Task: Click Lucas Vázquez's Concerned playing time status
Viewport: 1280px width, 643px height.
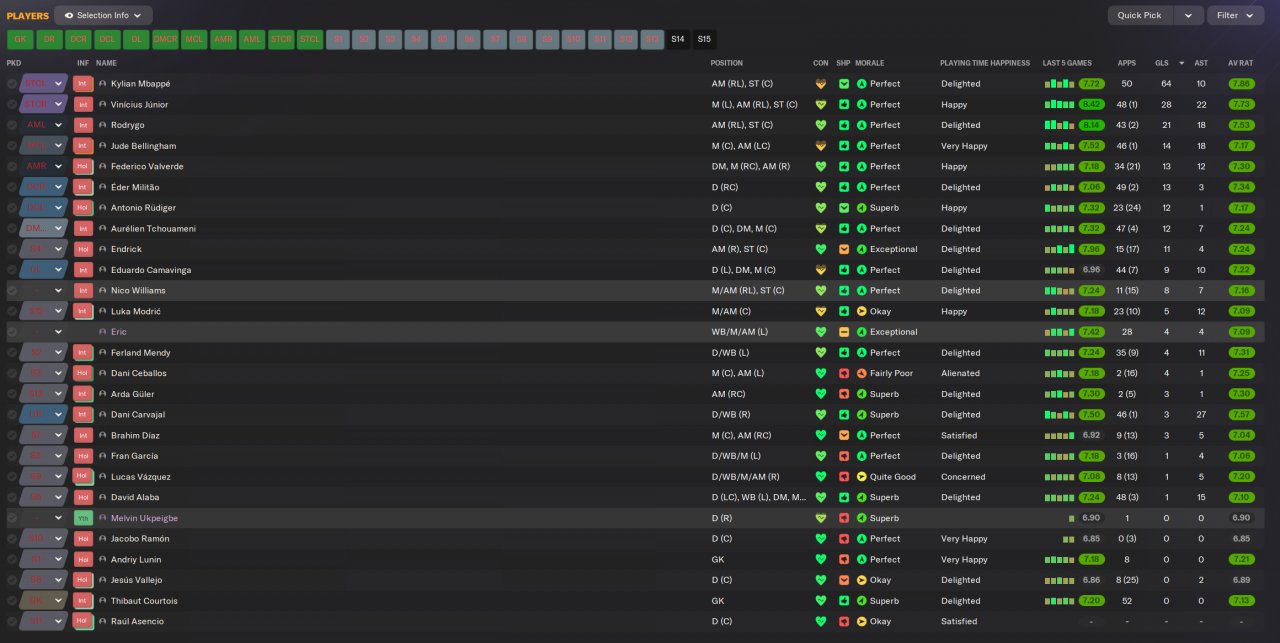Action: click(x=963, y=477)
